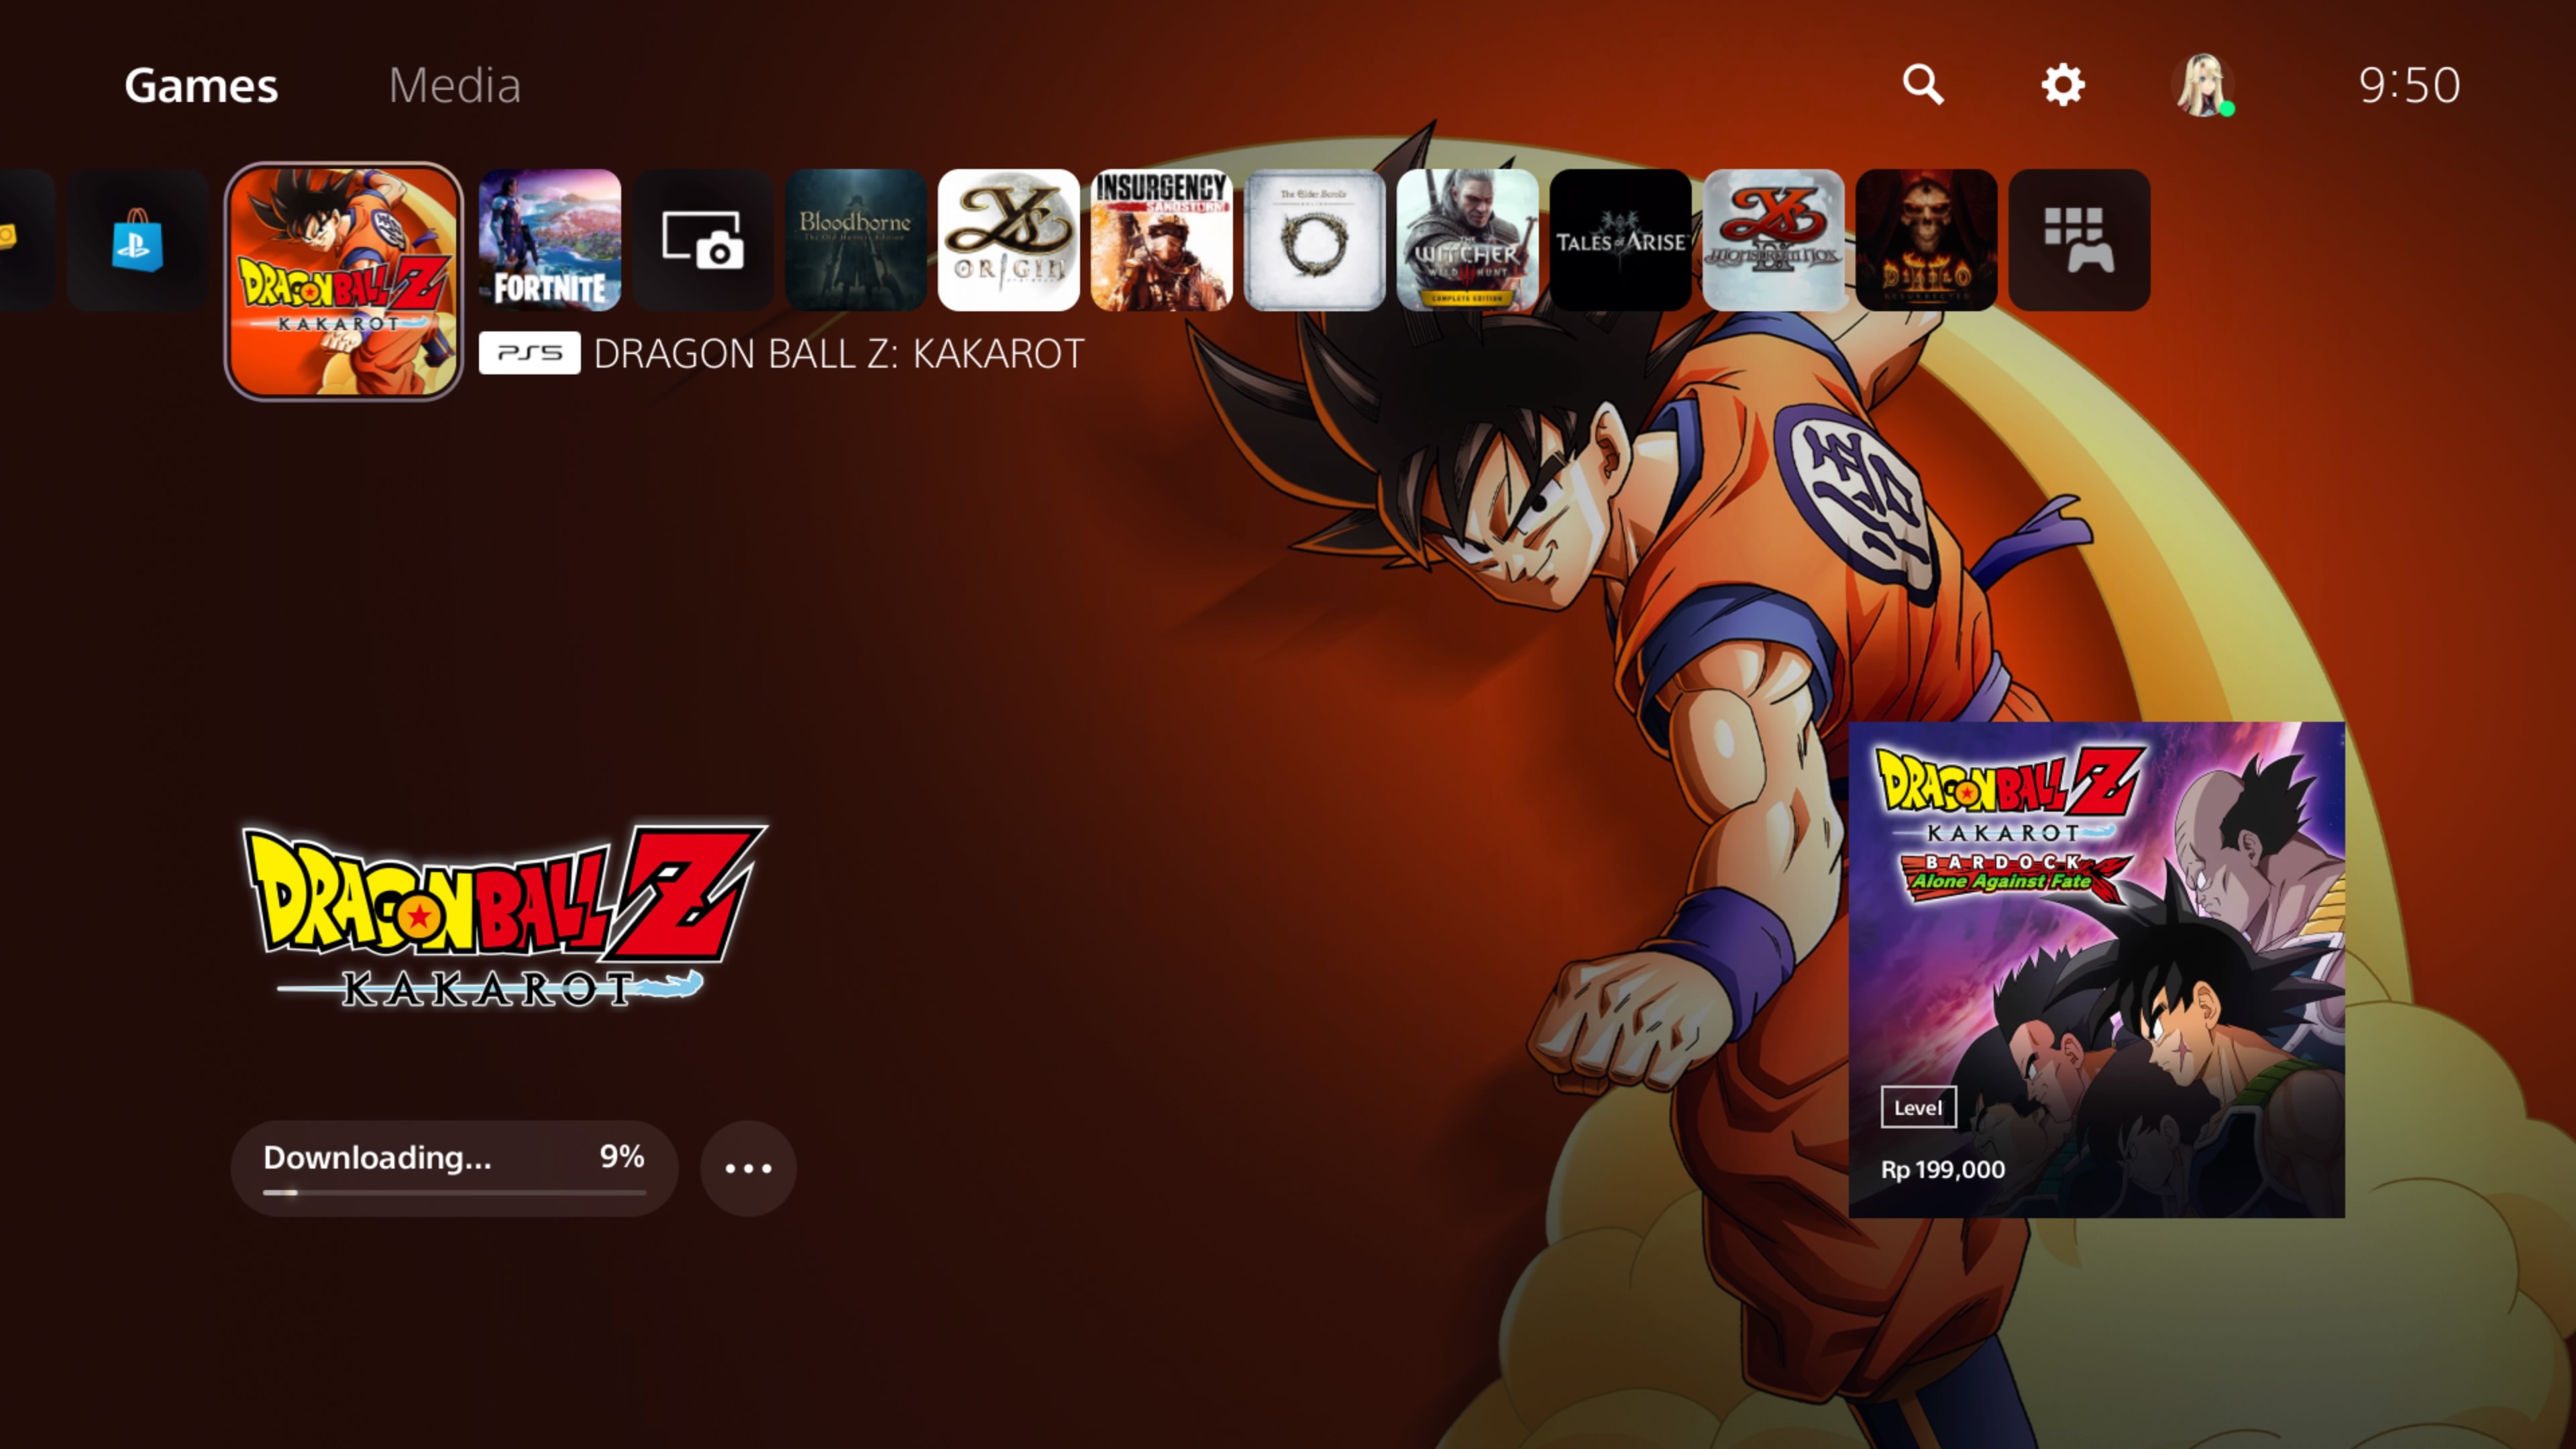Click the 9:50 clock
Image resolution: width=2576 pixels, height=1449 pixels.
tap(2410, 85)
